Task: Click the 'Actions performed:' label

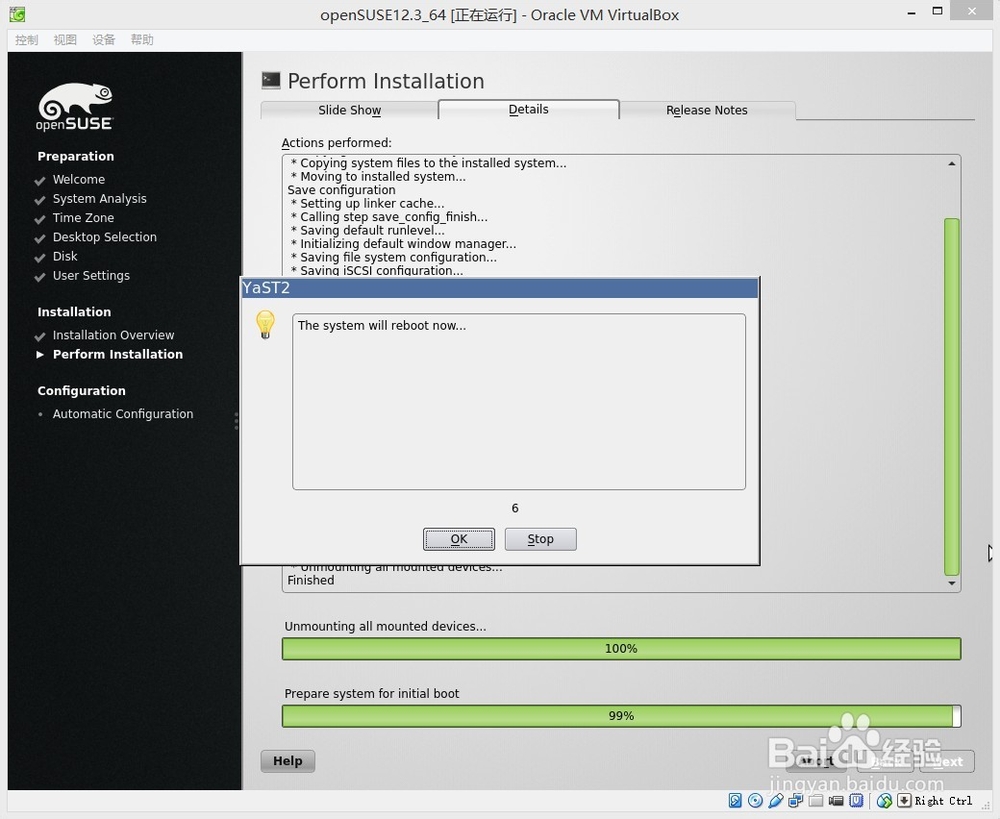Action: 337,143
